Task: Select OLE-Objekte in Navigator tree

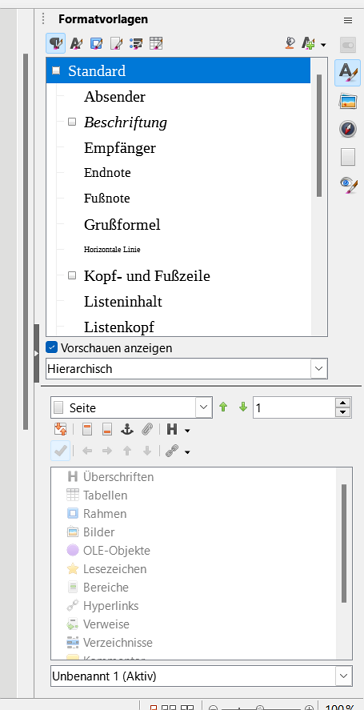Action: [x=116, y=551]
